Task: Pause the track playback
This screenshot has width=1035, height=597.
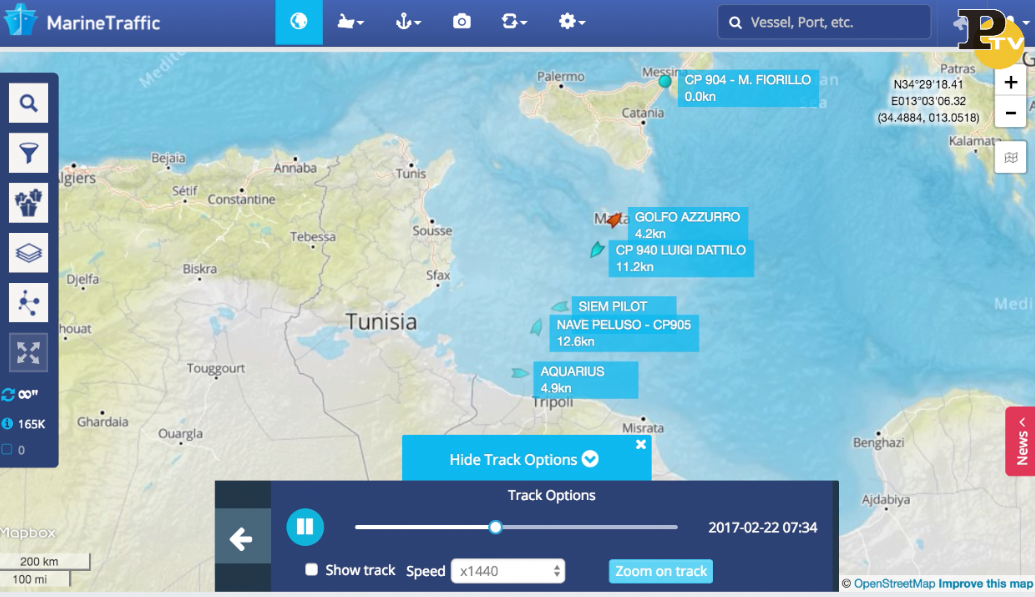Action: click(x=305, y=527)
